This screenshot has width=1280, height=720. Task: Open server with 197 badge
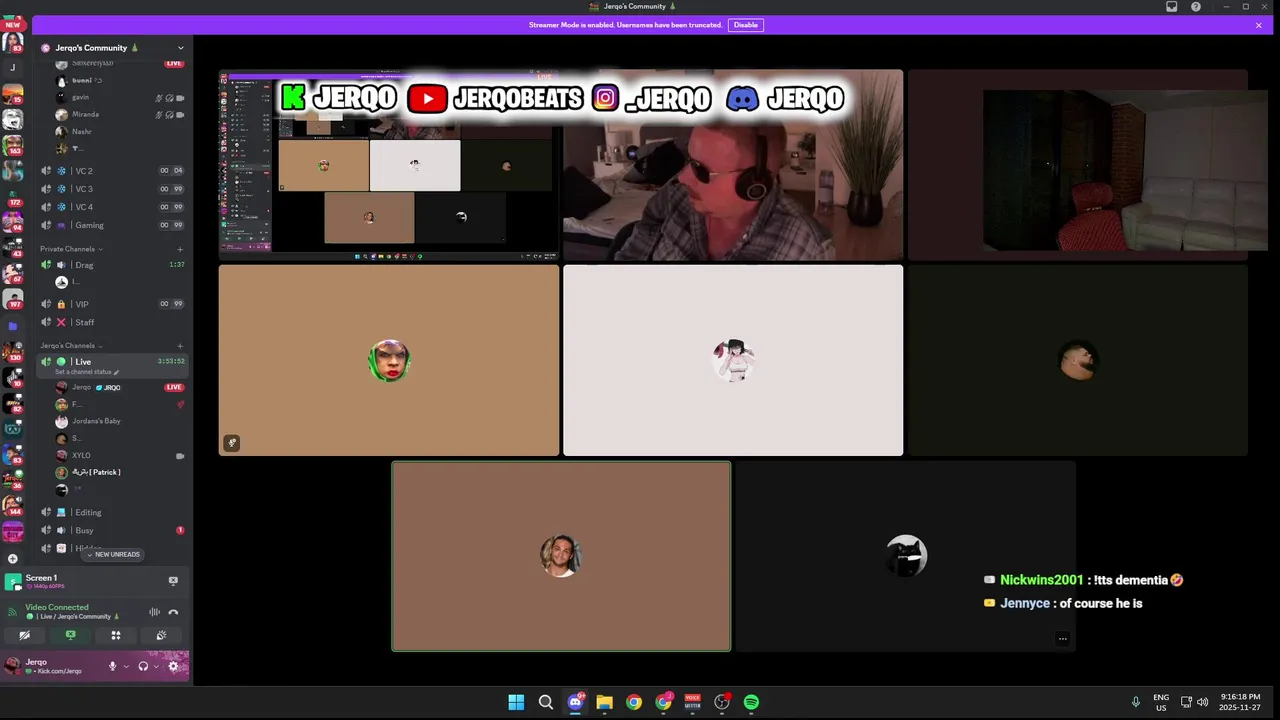point(13,298)
